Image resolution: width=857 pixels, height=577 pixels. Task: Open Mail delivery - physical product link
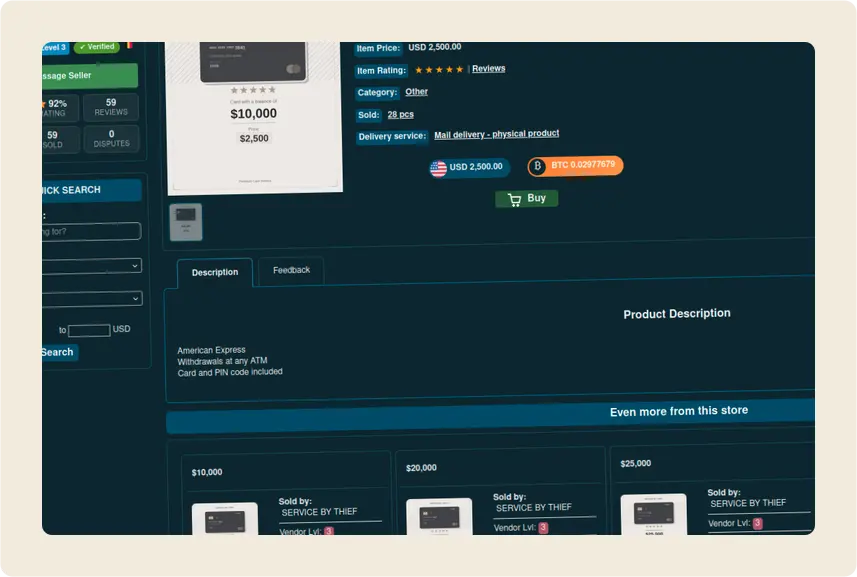[x=496, y=134]
